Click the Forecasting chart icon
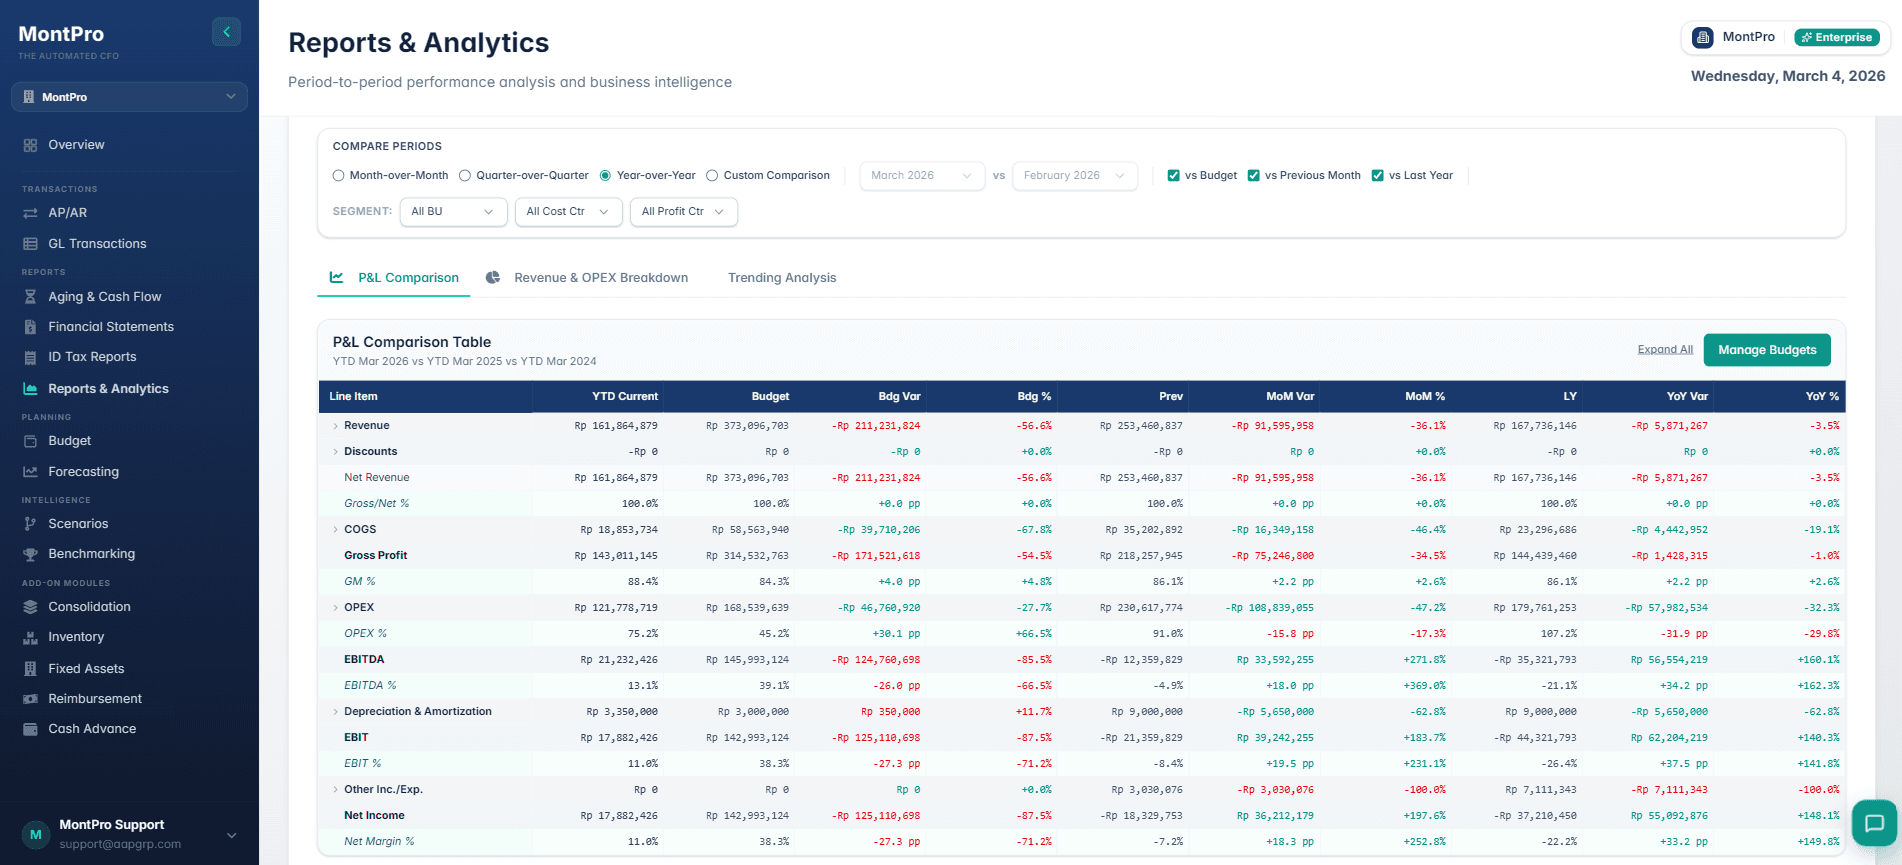The height and width of the screenshot is (865, 1902). [30, 472]
